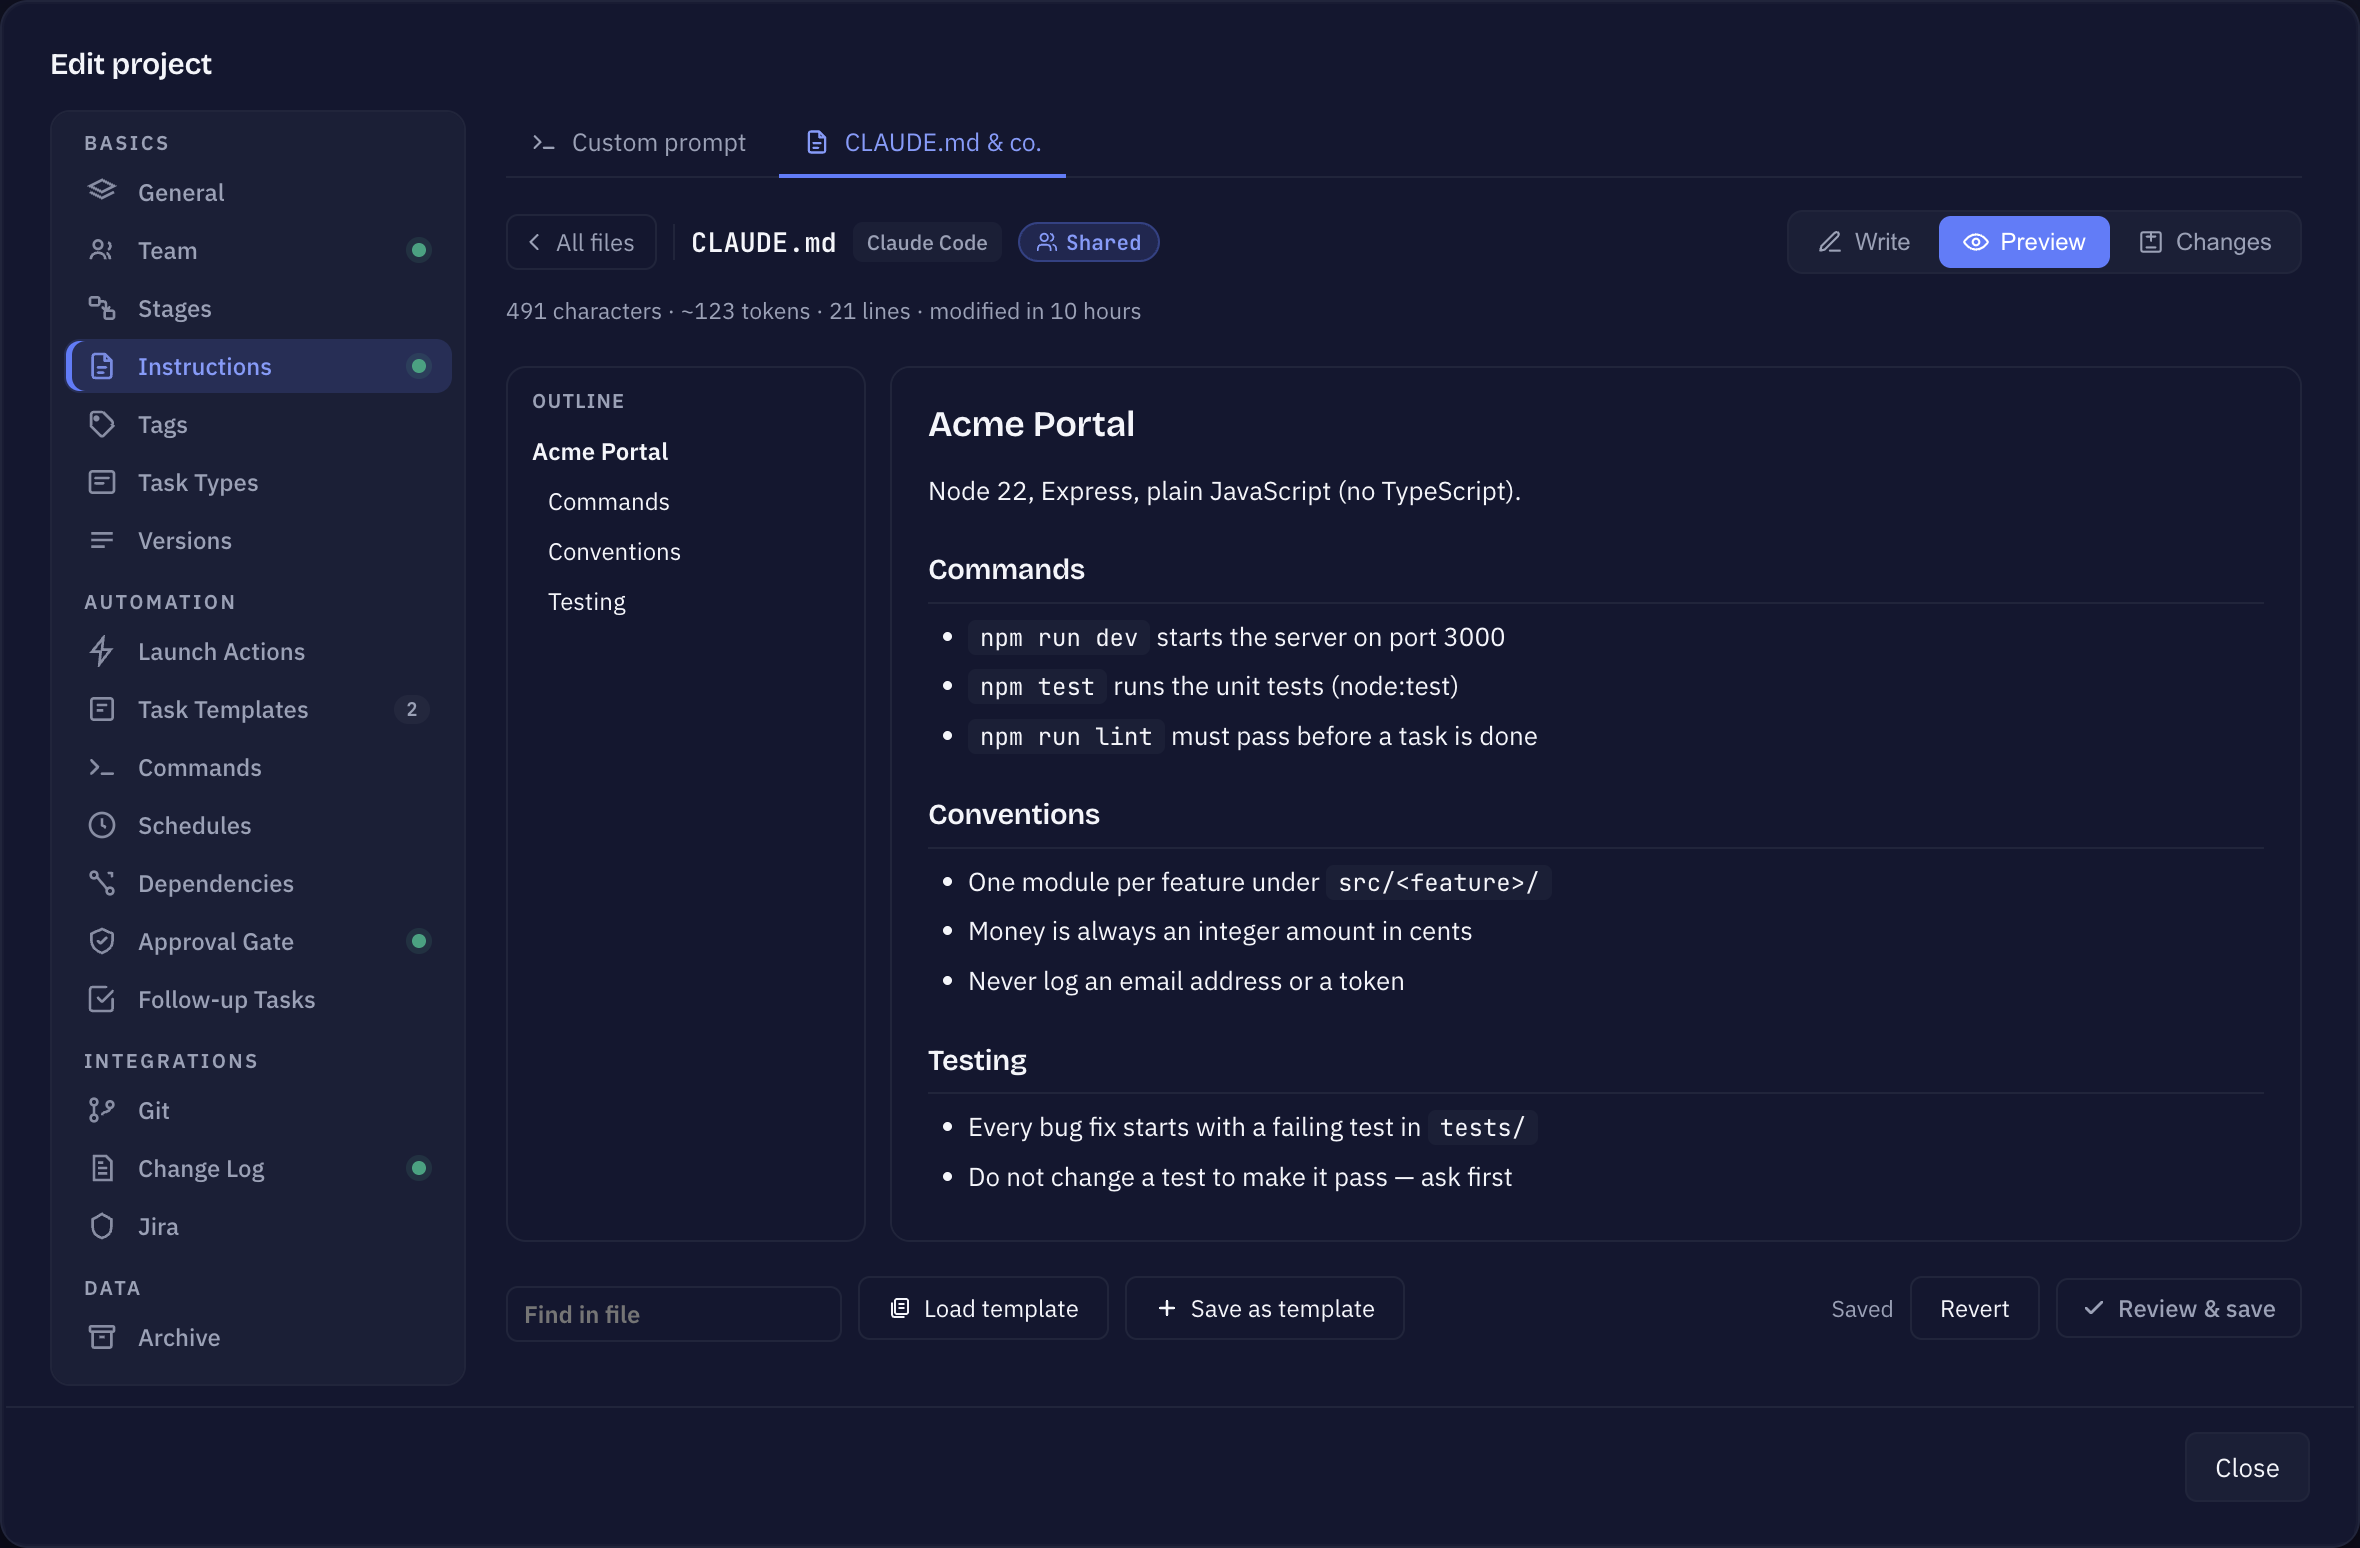Viewport: 2360px width, 1548px height.
Task: Select the CLAUDE.md & co. tab
Action: tap(923, 142)
